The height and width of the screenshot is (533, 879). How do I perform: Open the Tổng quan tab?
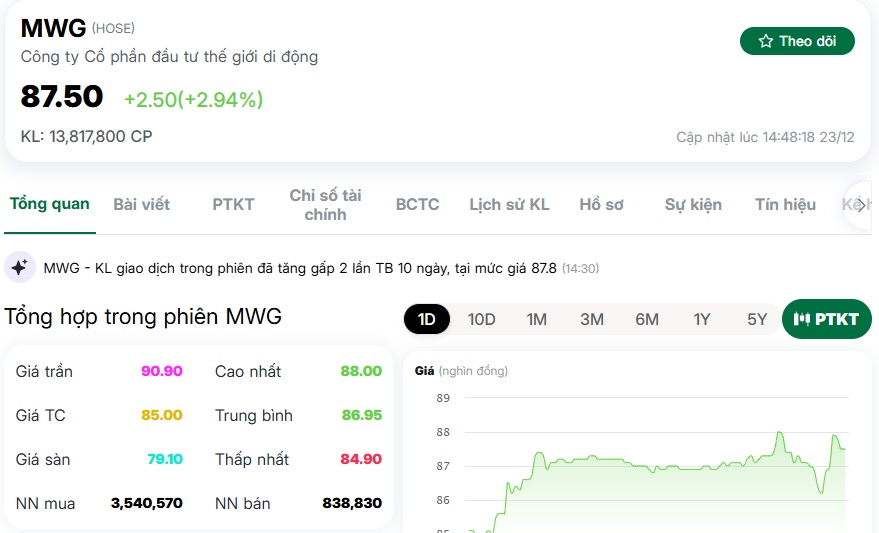tap(50, 204)
